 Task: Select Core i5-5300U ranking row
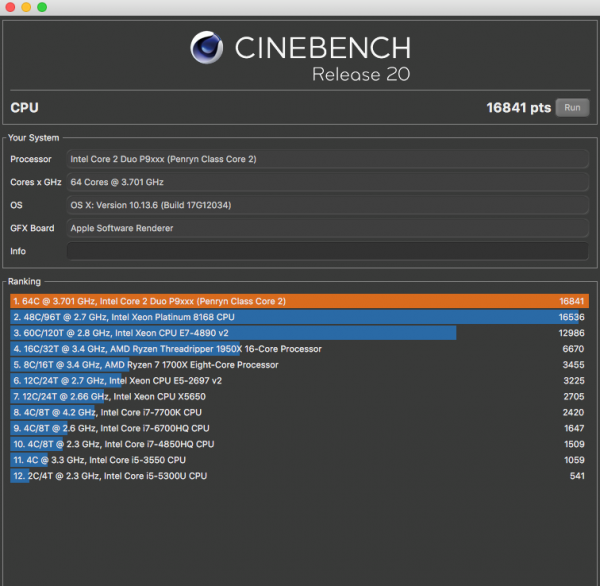coord(298,476)
